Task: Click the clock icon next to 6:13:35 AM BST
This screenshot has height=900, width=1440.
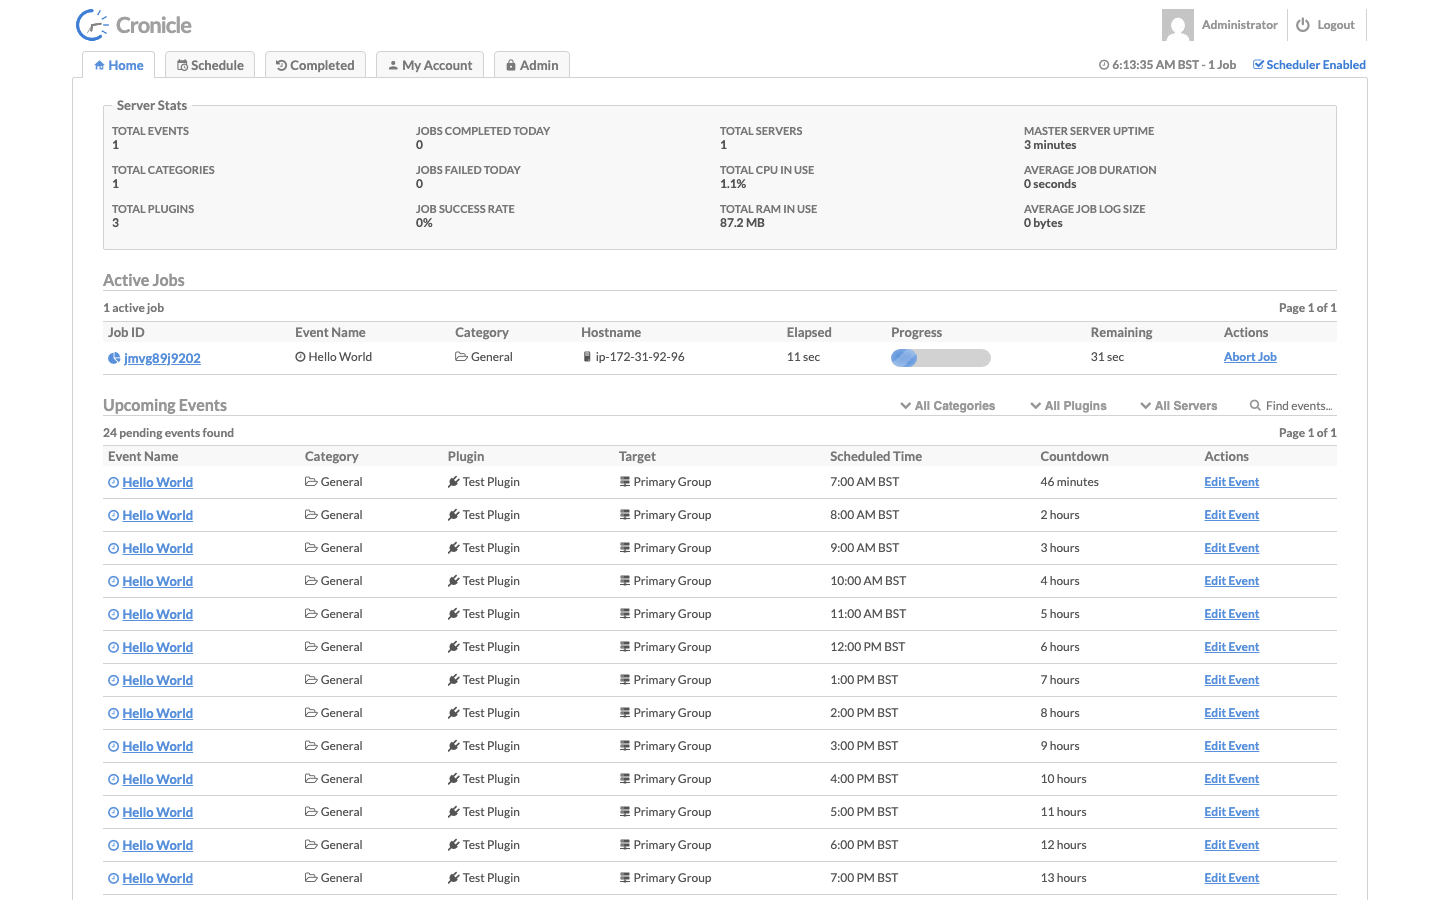Action: pos(1104,65)
